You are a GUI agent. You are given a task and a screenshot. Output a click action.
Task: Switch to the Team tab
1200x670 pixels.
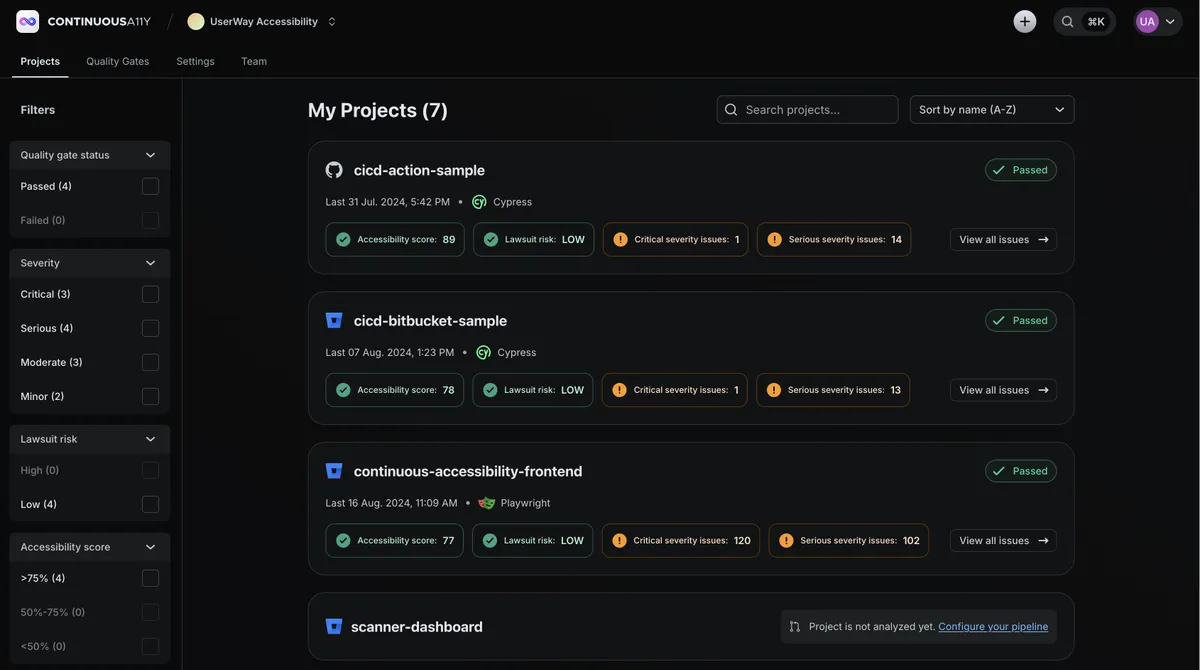[254, 61]
